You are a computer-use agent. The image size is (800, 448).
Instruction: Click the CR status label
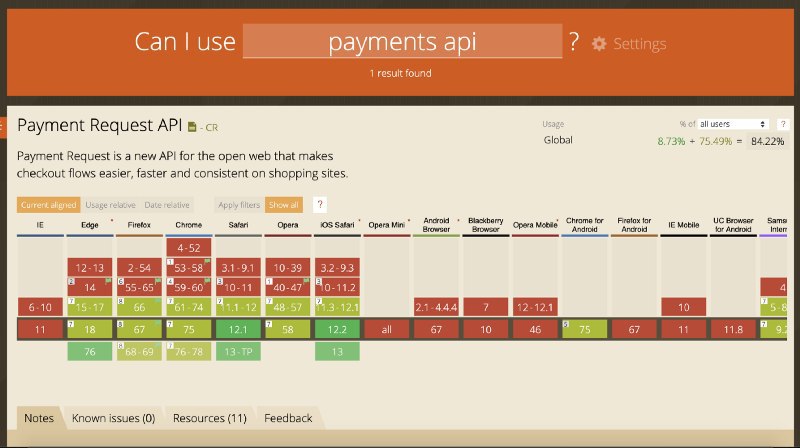coord(211,128)
